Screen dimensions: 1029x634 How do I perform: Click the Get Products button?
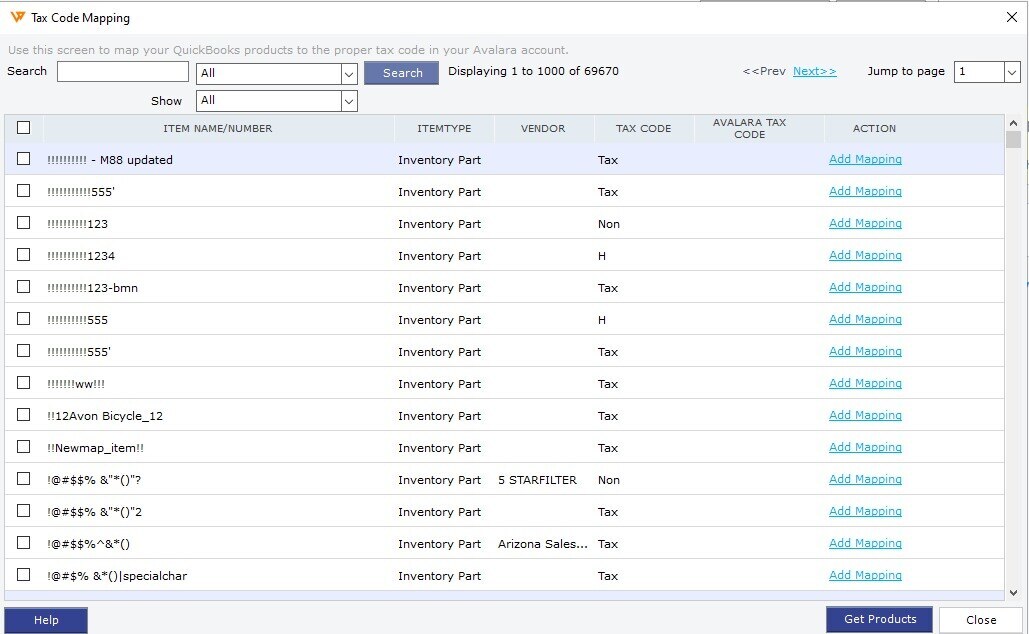(x=879, y=619)
